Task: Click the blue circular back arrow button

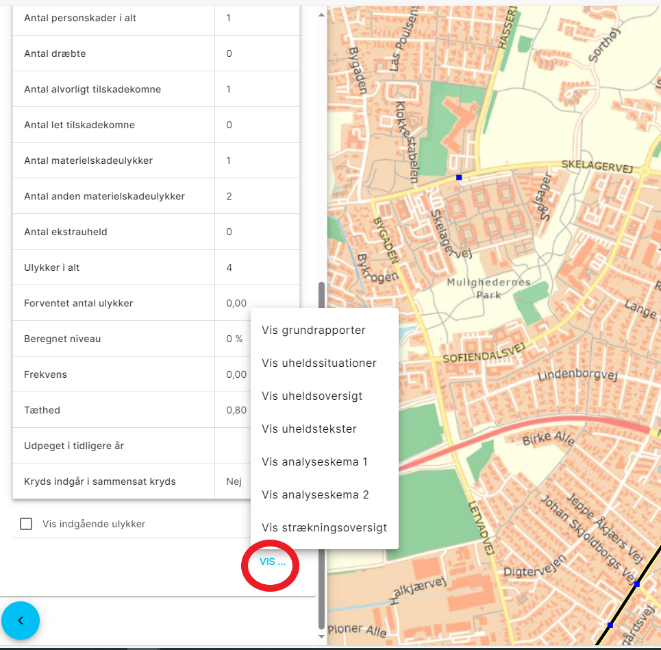Action: pyautogui.click(x=20, y=620)
